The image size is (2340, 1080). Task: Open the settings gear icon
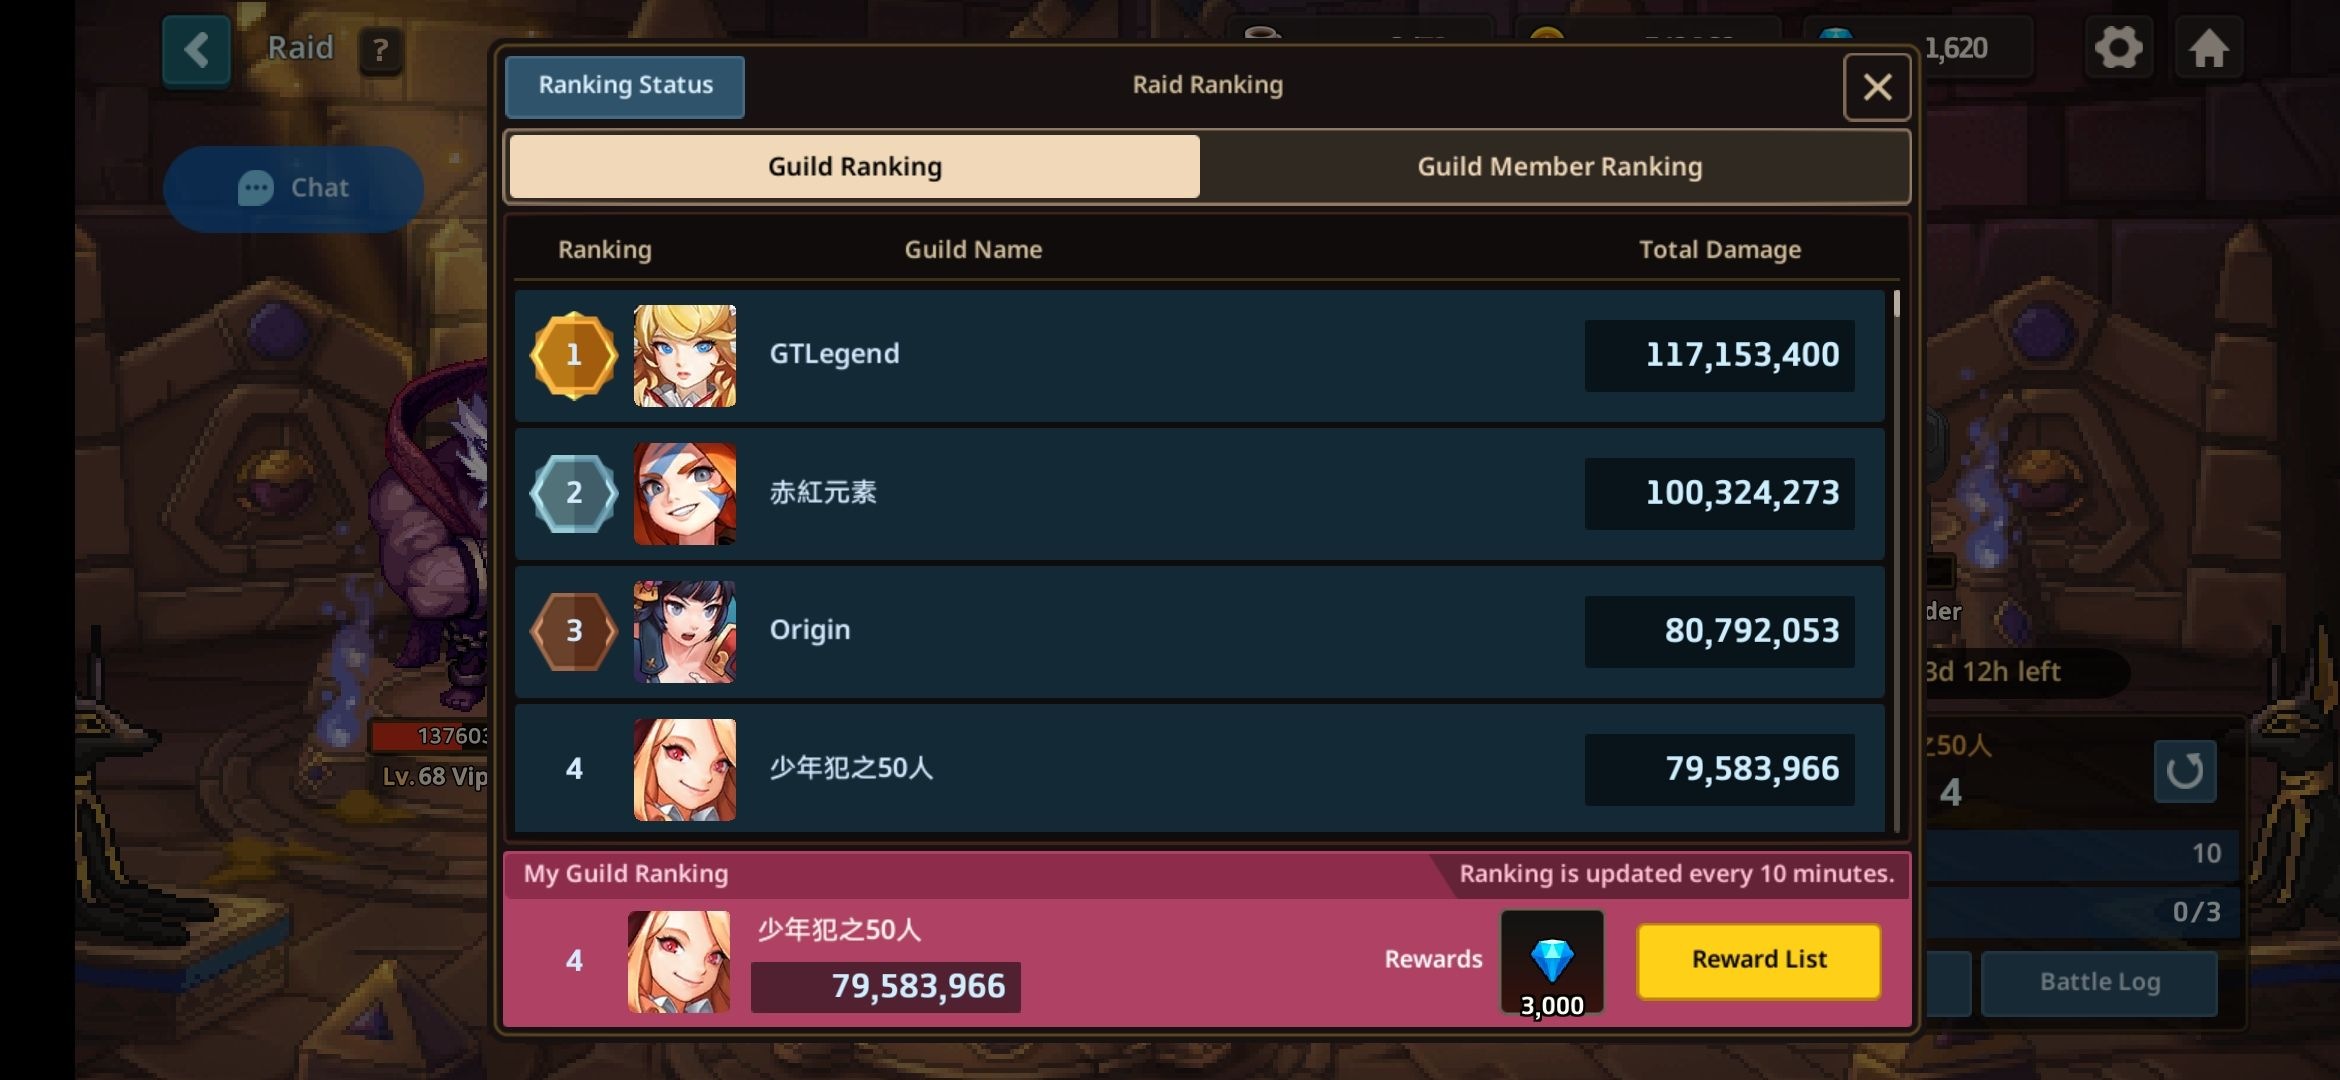(2118, 47)
